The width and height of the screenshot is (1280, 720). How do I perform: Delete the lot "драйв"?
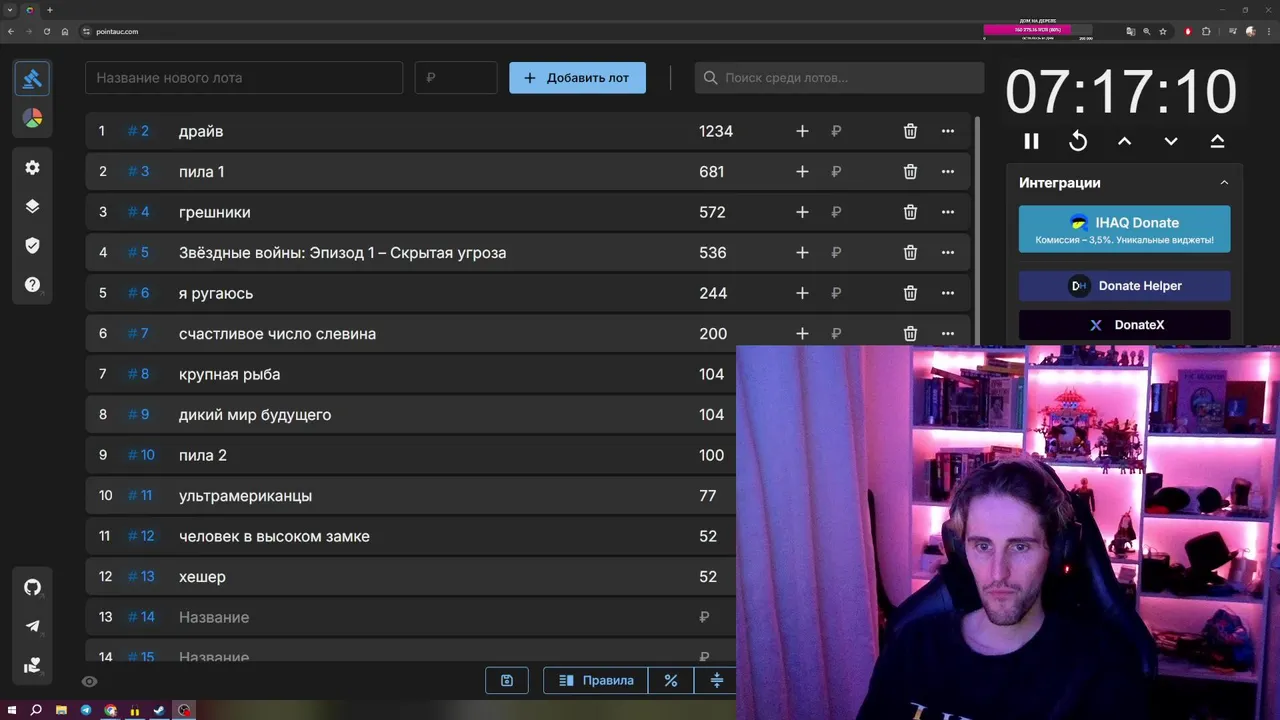[910, 131]
